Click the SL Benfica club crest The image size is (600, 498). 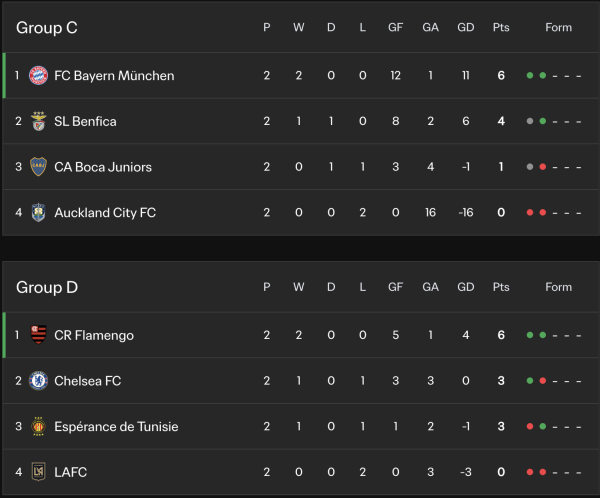point(39,121)
